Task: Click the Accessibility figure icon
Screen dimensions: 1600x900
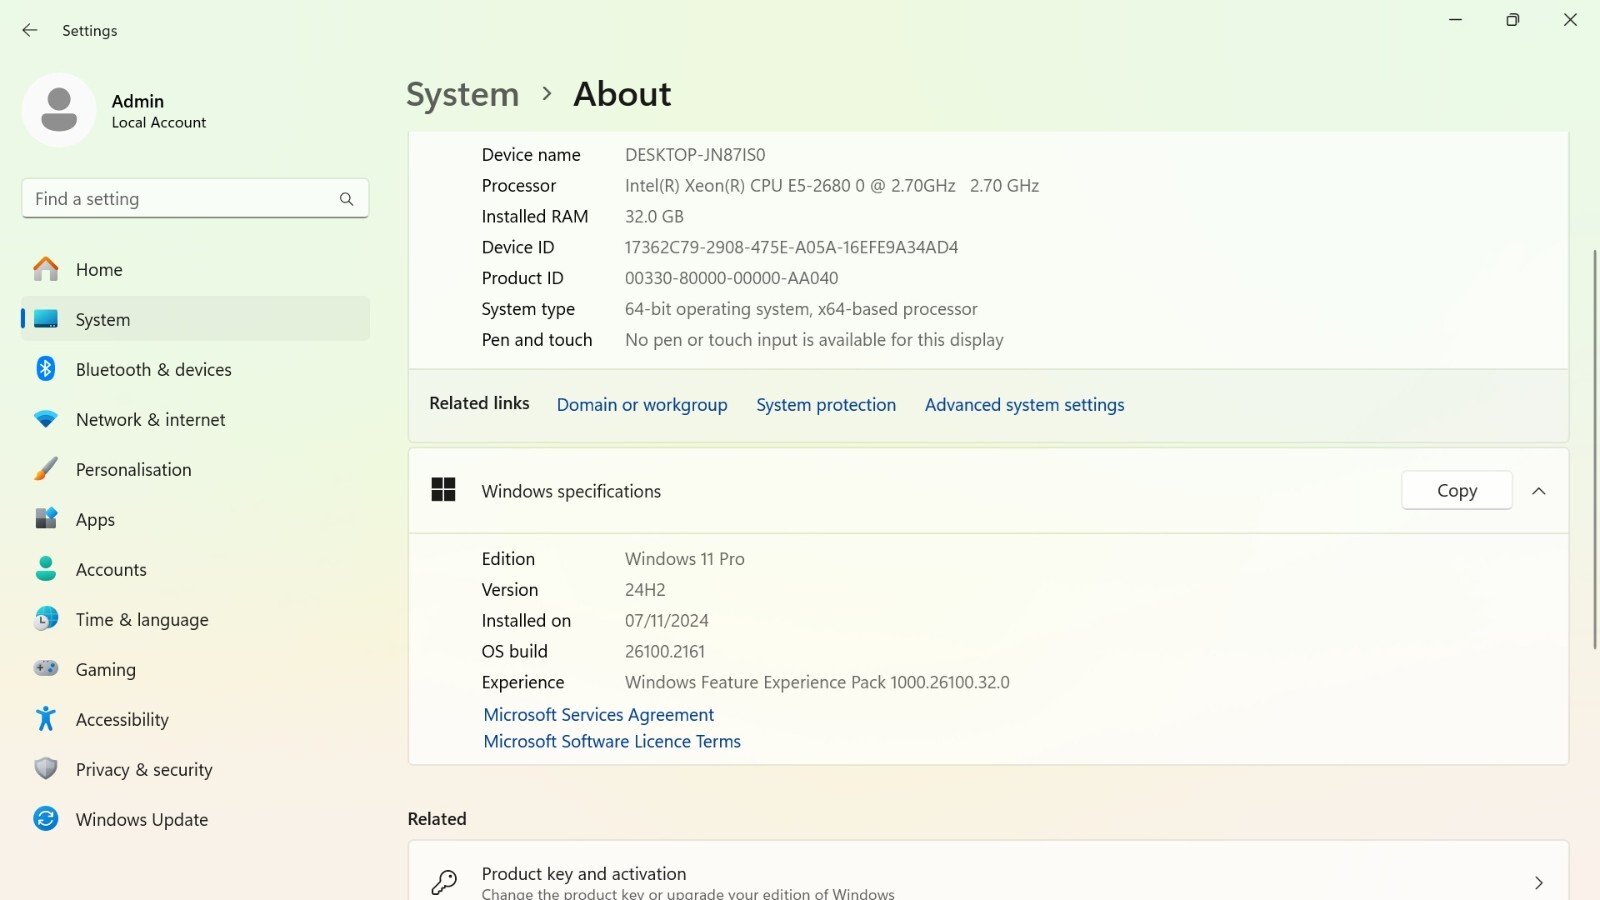Action: [46, 719]
